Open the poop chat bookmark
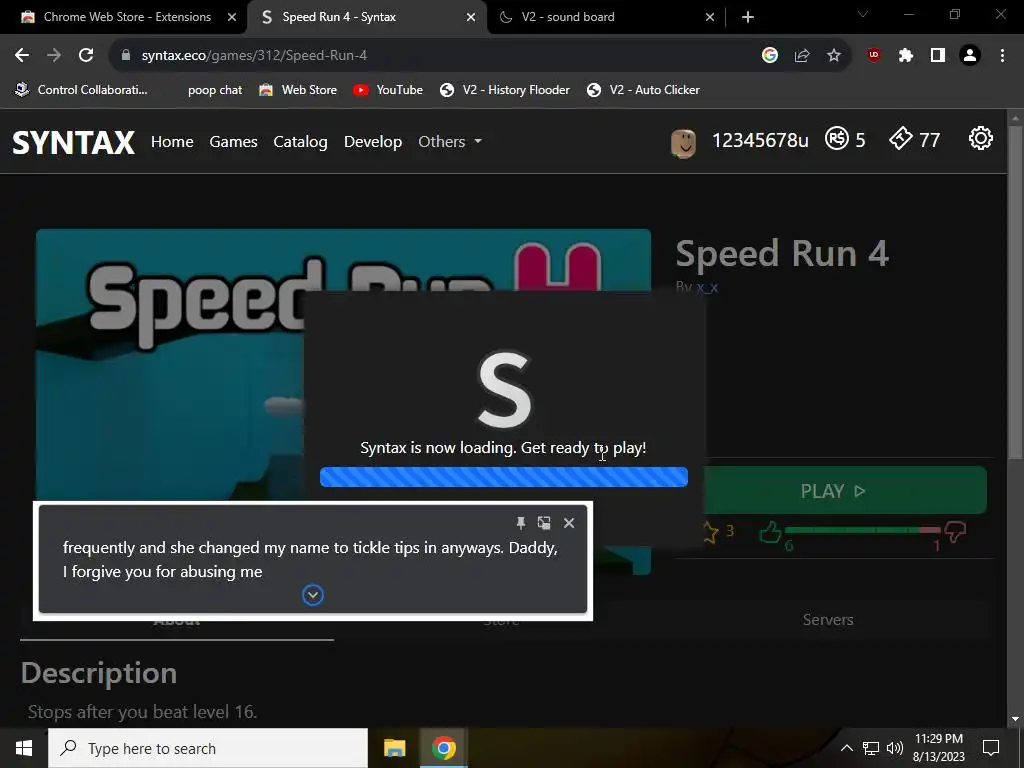1024x768 pixels. [x=215, y=90]
